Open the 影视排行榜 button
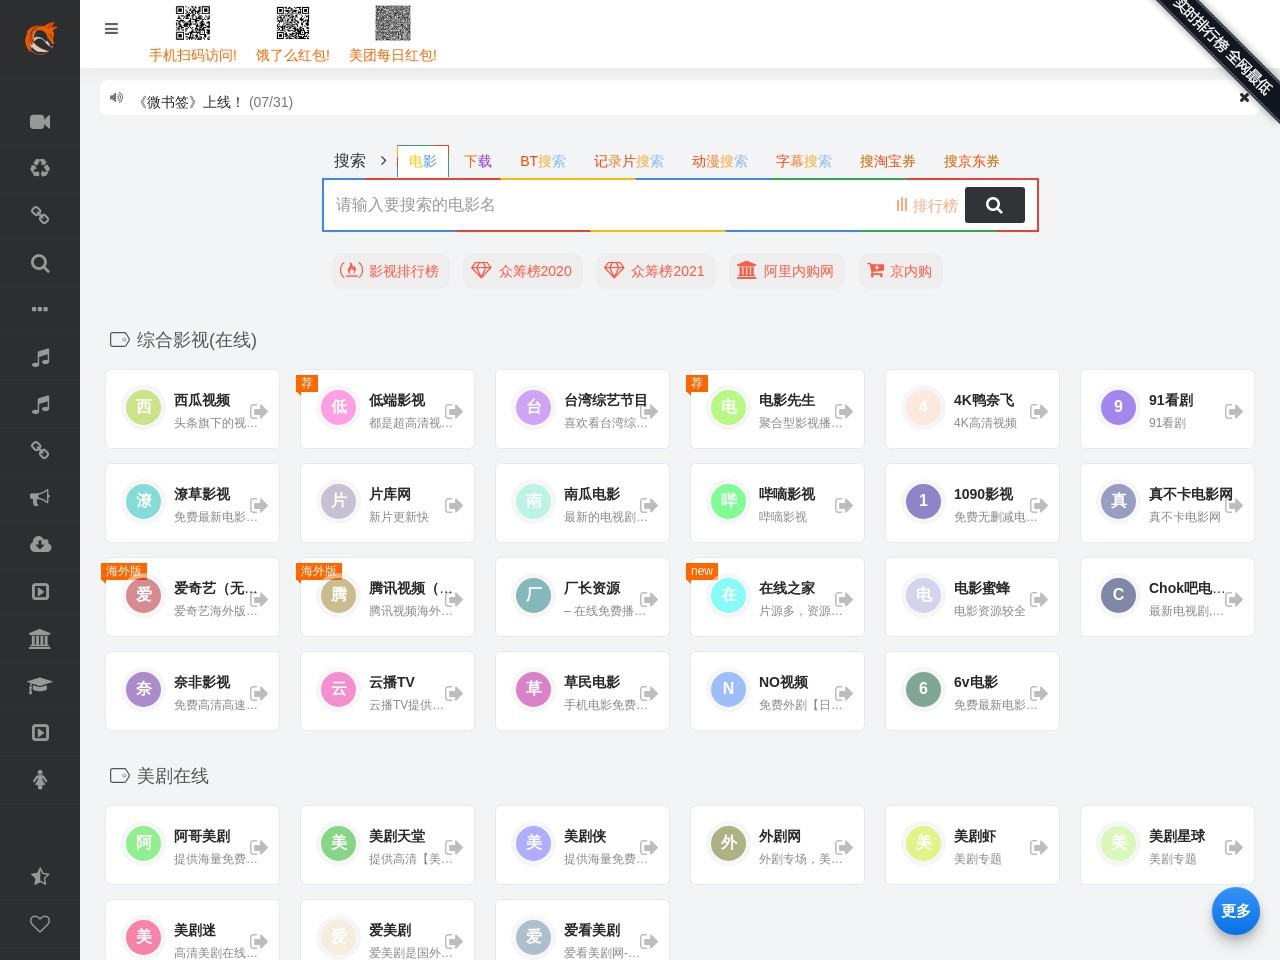 click(390, 271)
